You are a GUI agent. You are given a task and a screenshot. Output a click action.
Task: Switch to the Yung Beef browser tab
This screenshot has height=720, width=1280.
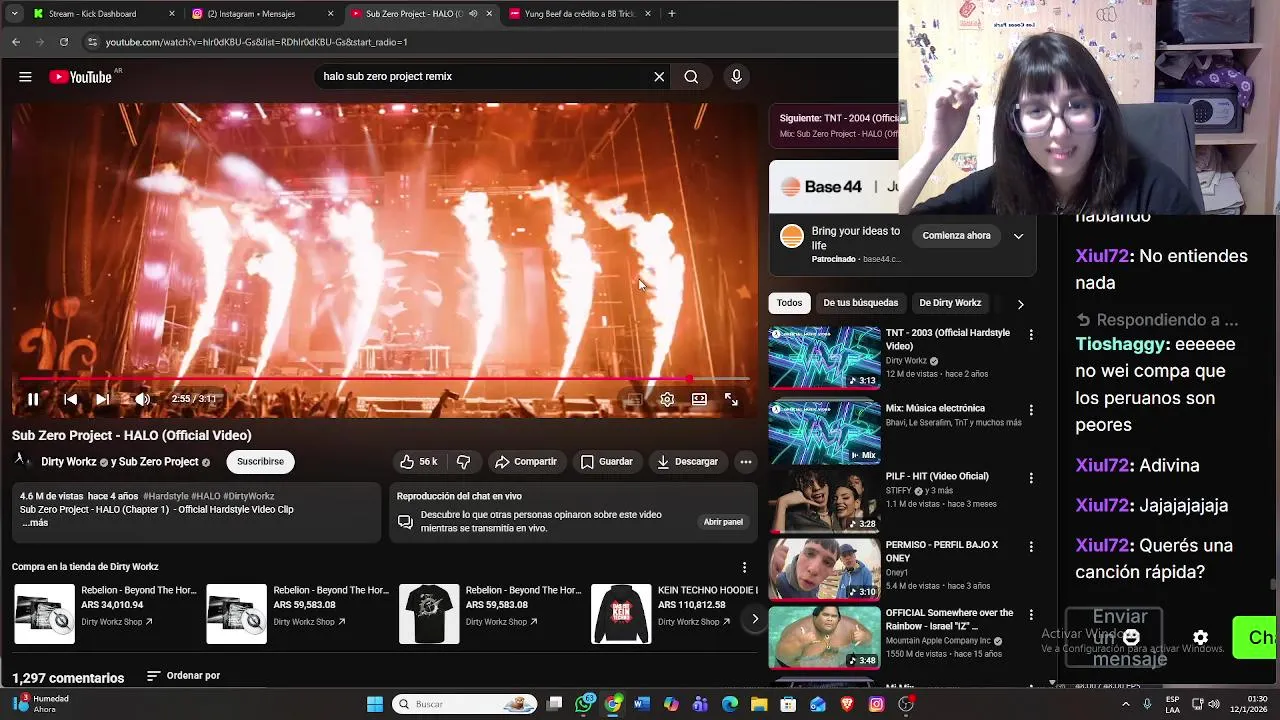tap(580, 14)
